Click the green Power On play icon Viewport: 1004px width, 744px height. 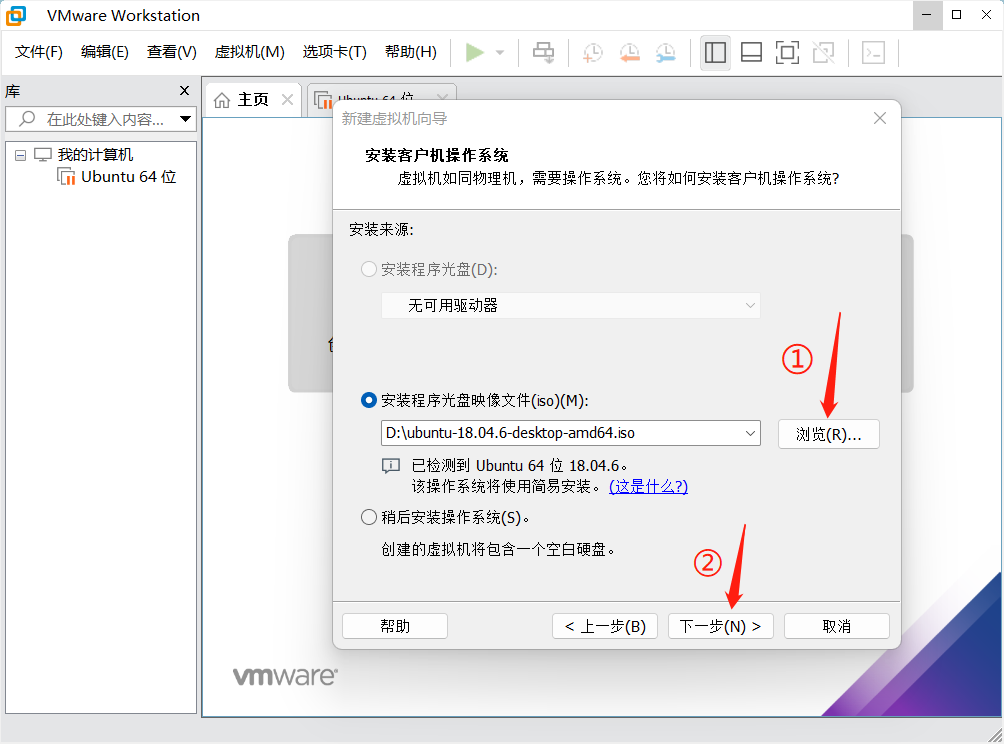(474, 53)
